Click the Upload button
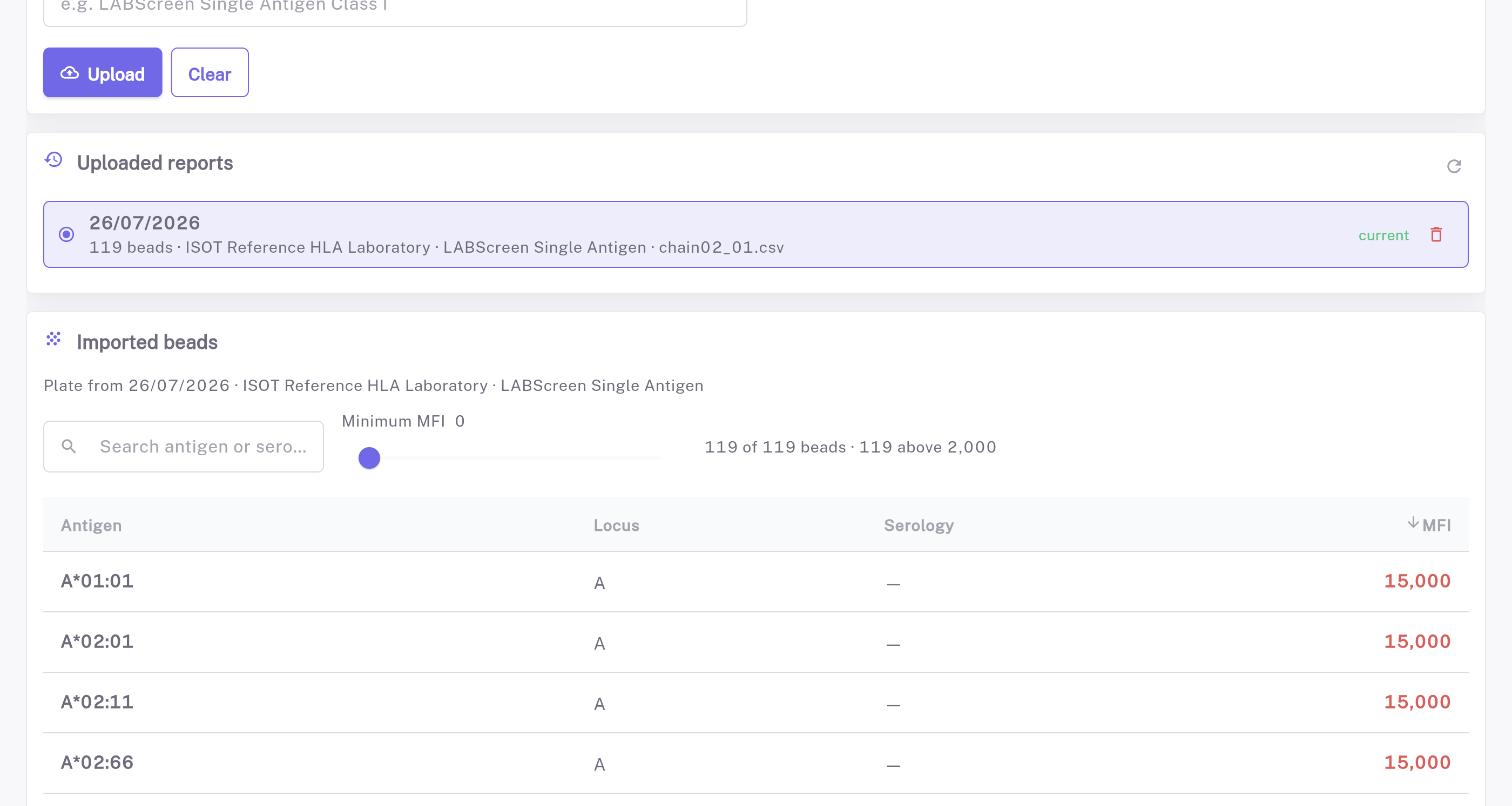The image size is (1512, 806). (102, 73)
